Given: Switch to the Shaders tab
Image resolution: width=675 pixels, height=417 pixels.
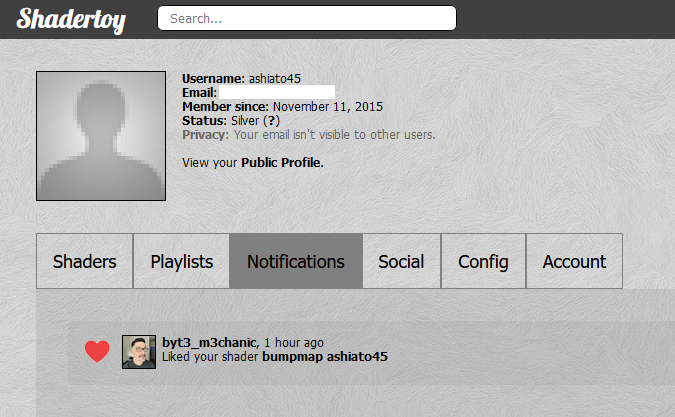Looking at the screenshot, I should coord(84,261).
